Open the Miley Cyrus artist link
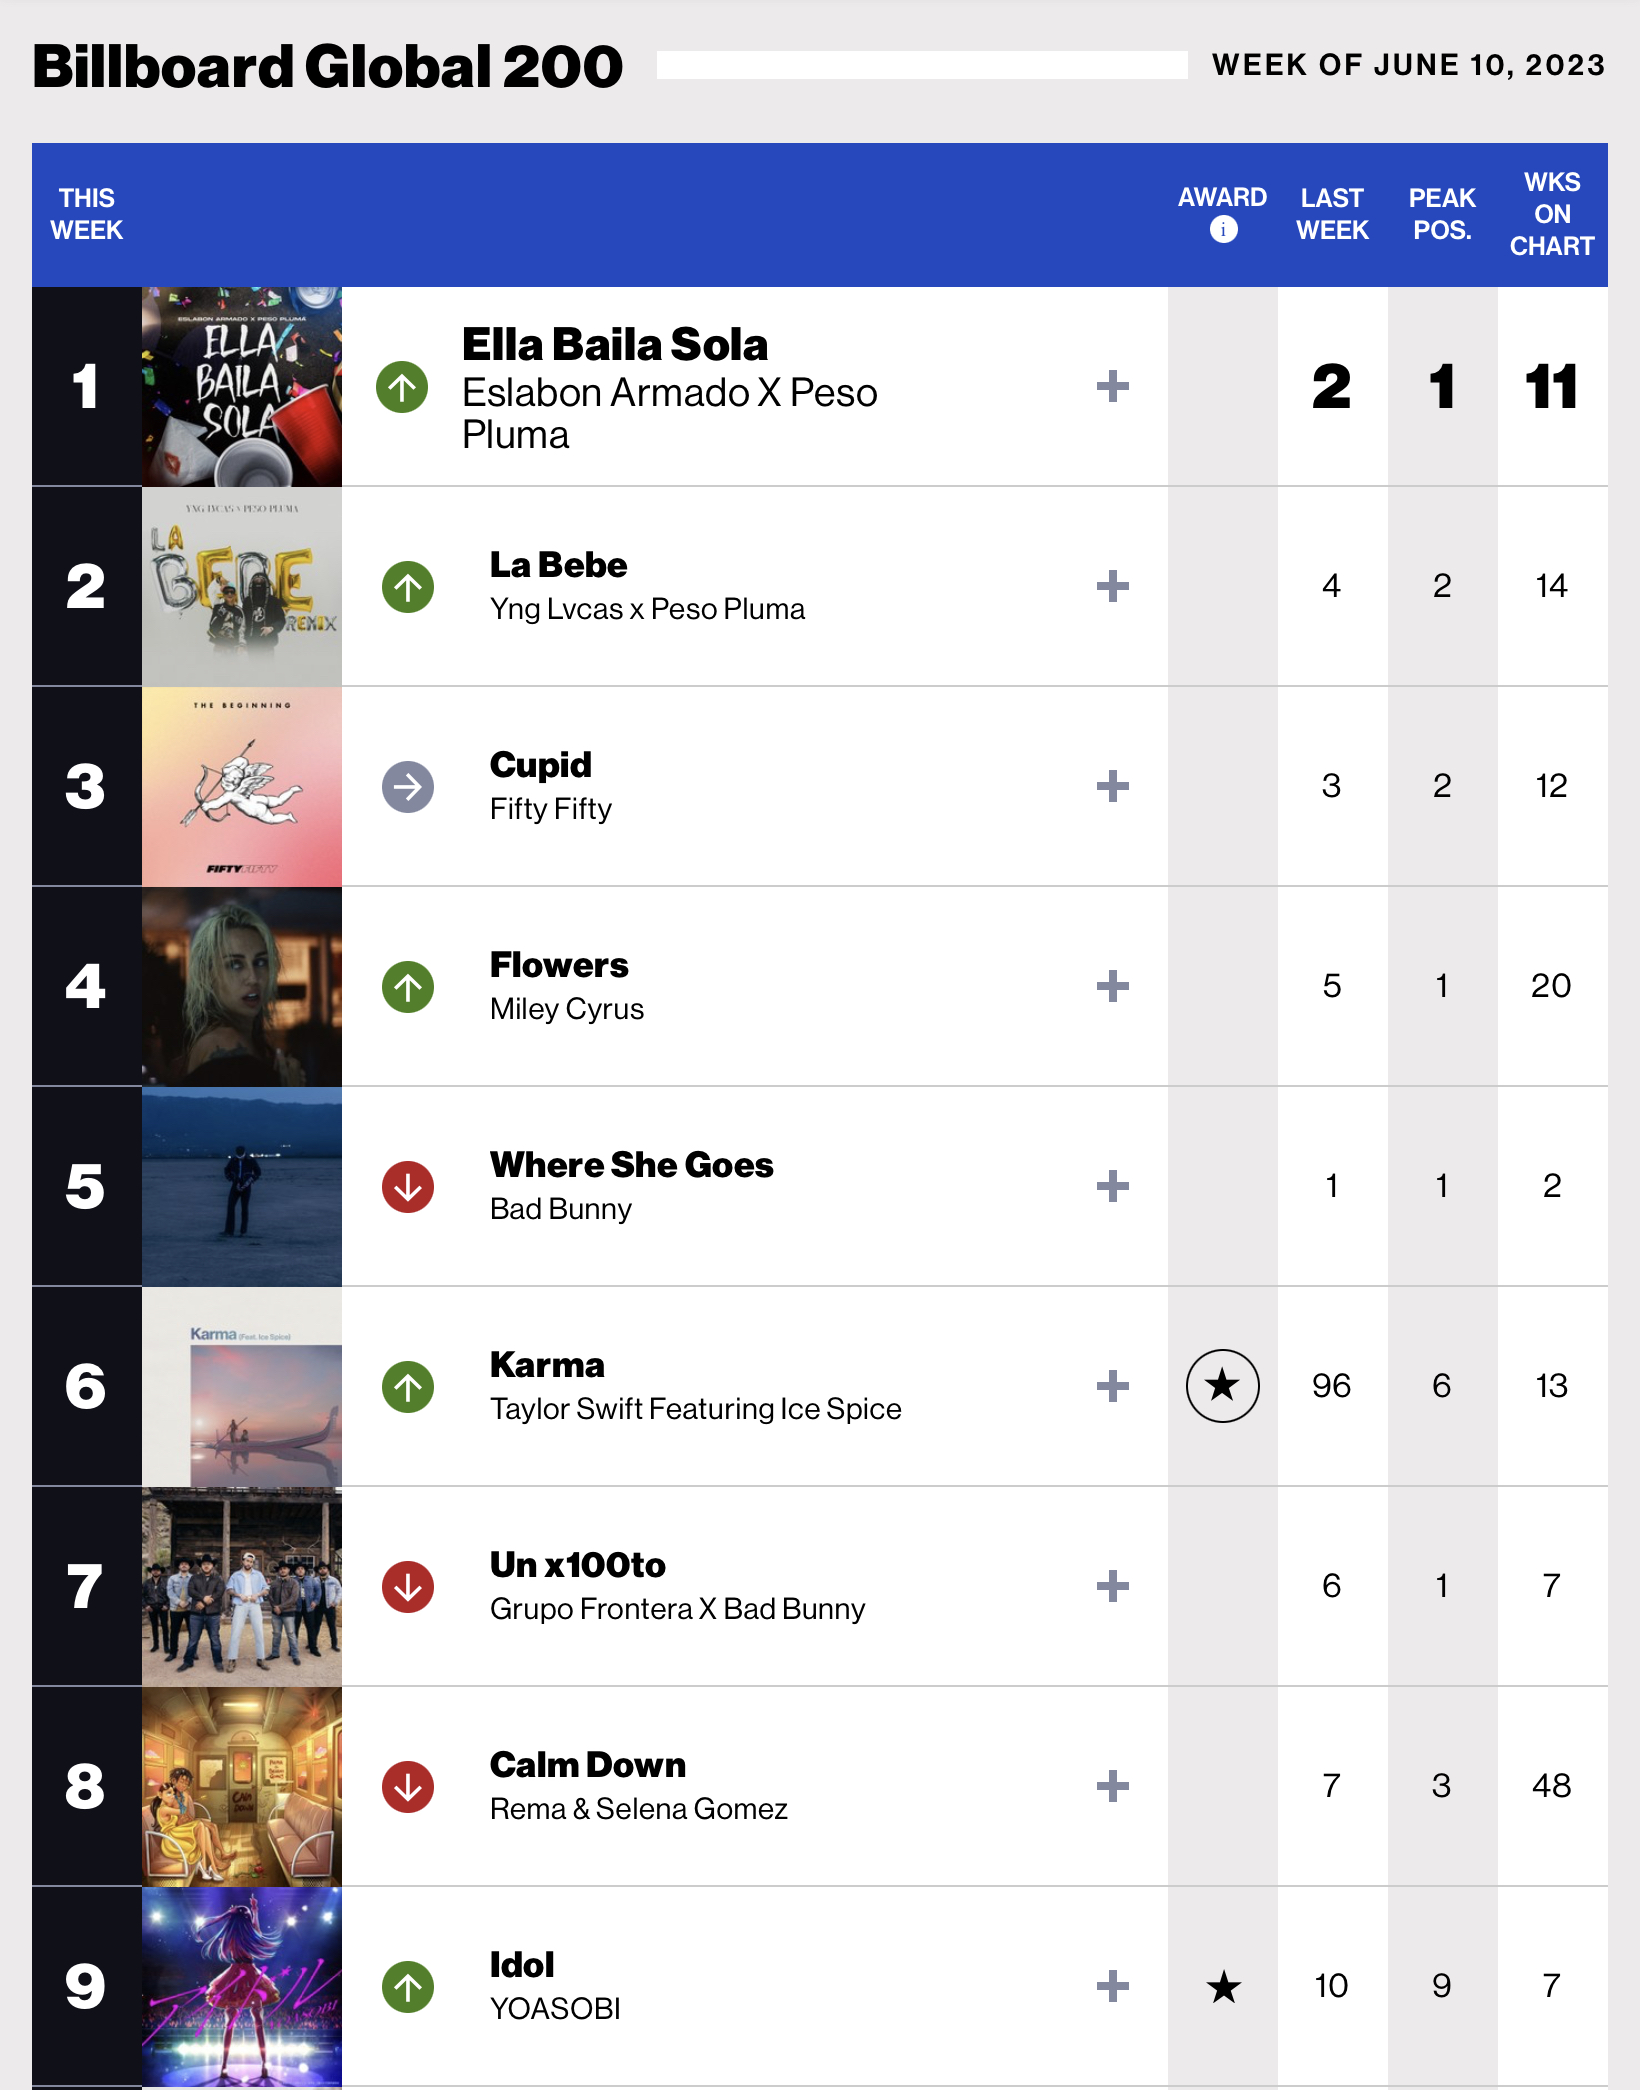The width and height of the screenshot is (1640, 2090). coord(567,1009)
